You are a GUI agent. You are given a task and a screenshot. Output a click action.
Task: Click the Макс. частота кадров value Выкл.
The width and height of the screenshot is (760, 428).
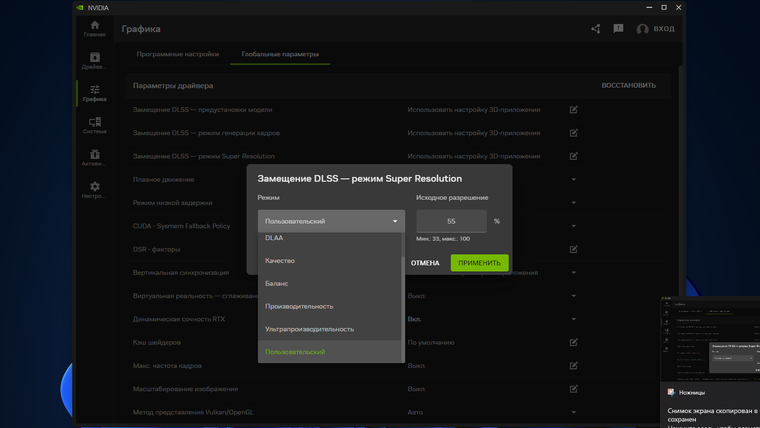click(x=417, y=365)
